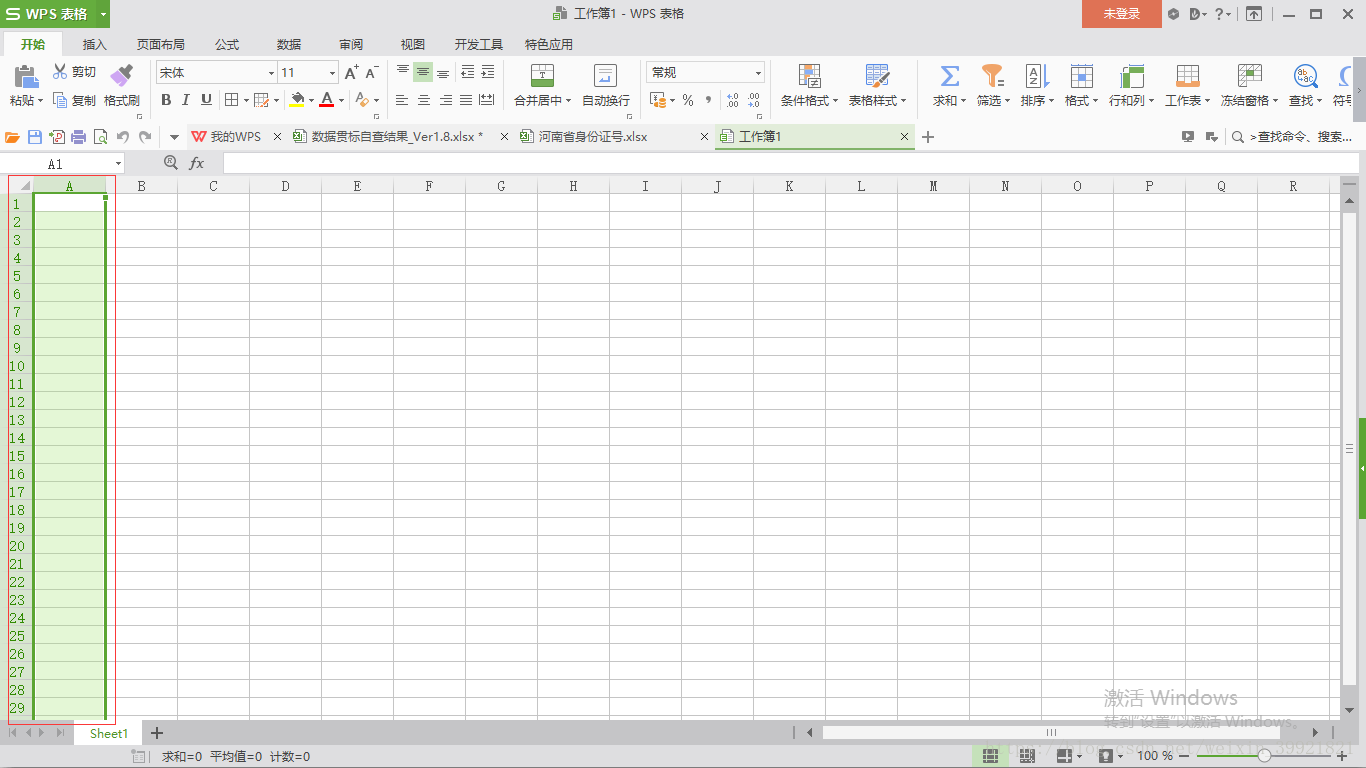Click the Paste (粘贴) clipboard icon

coord(25,76)
